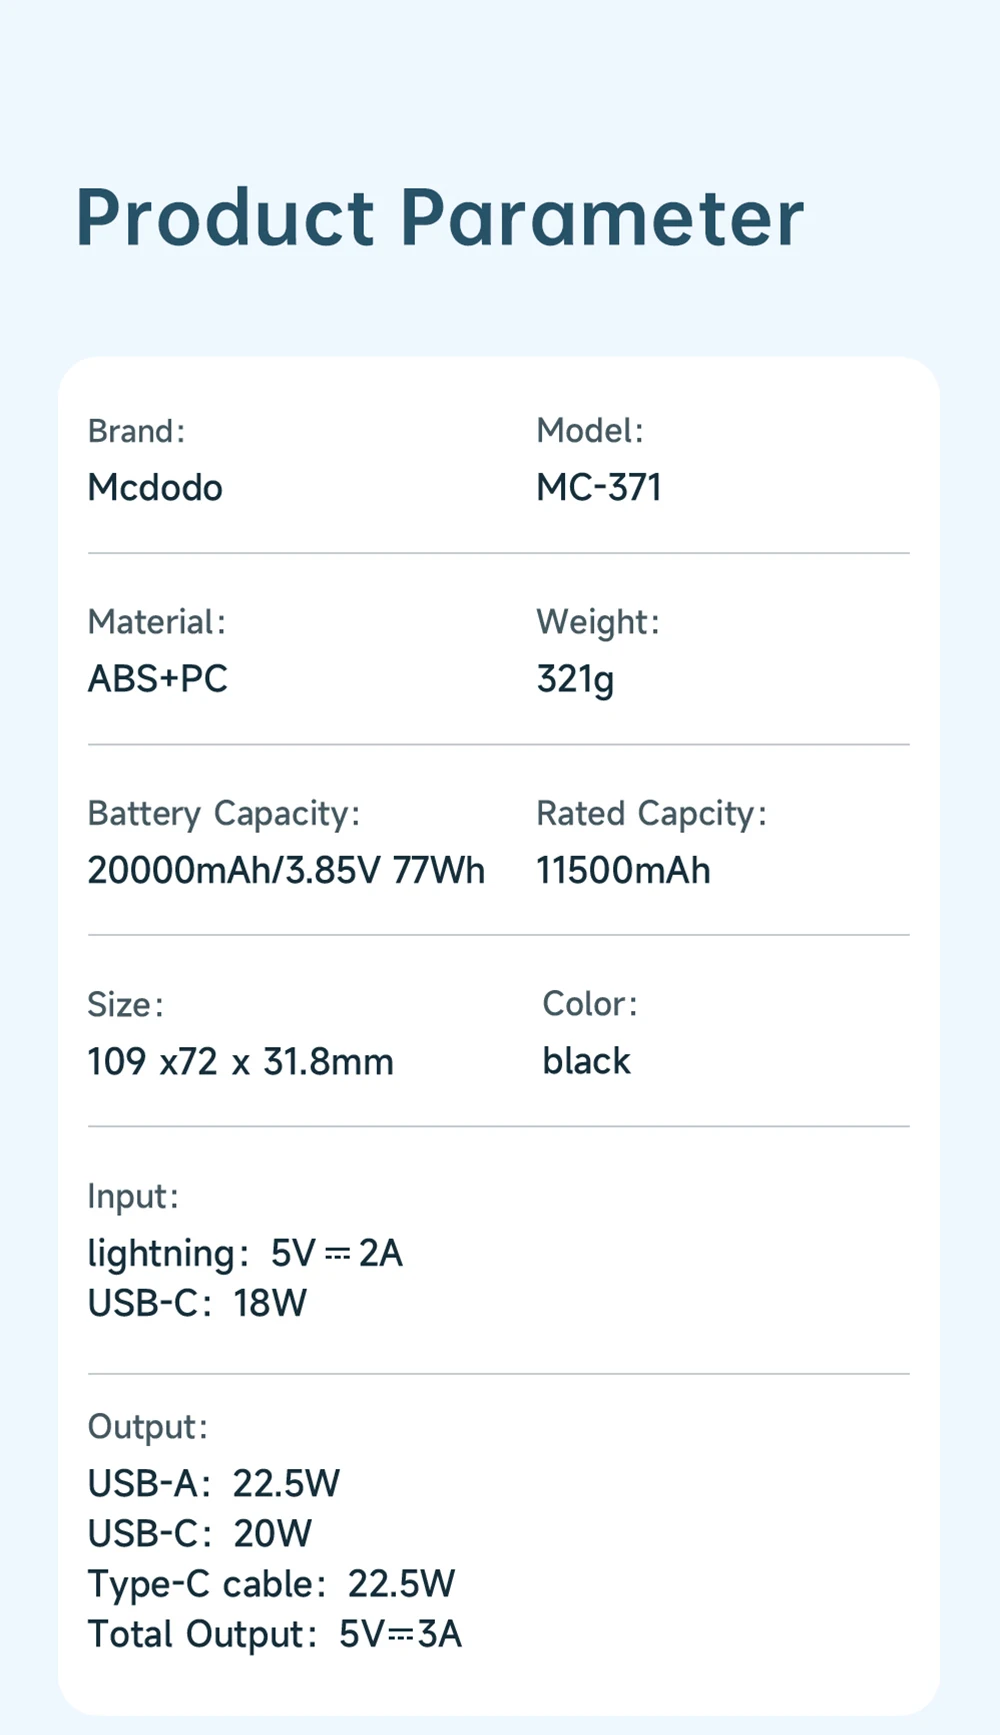Click the USB-C 18W input line
Screen dimensions: 1000x1735
(197, 1303)
